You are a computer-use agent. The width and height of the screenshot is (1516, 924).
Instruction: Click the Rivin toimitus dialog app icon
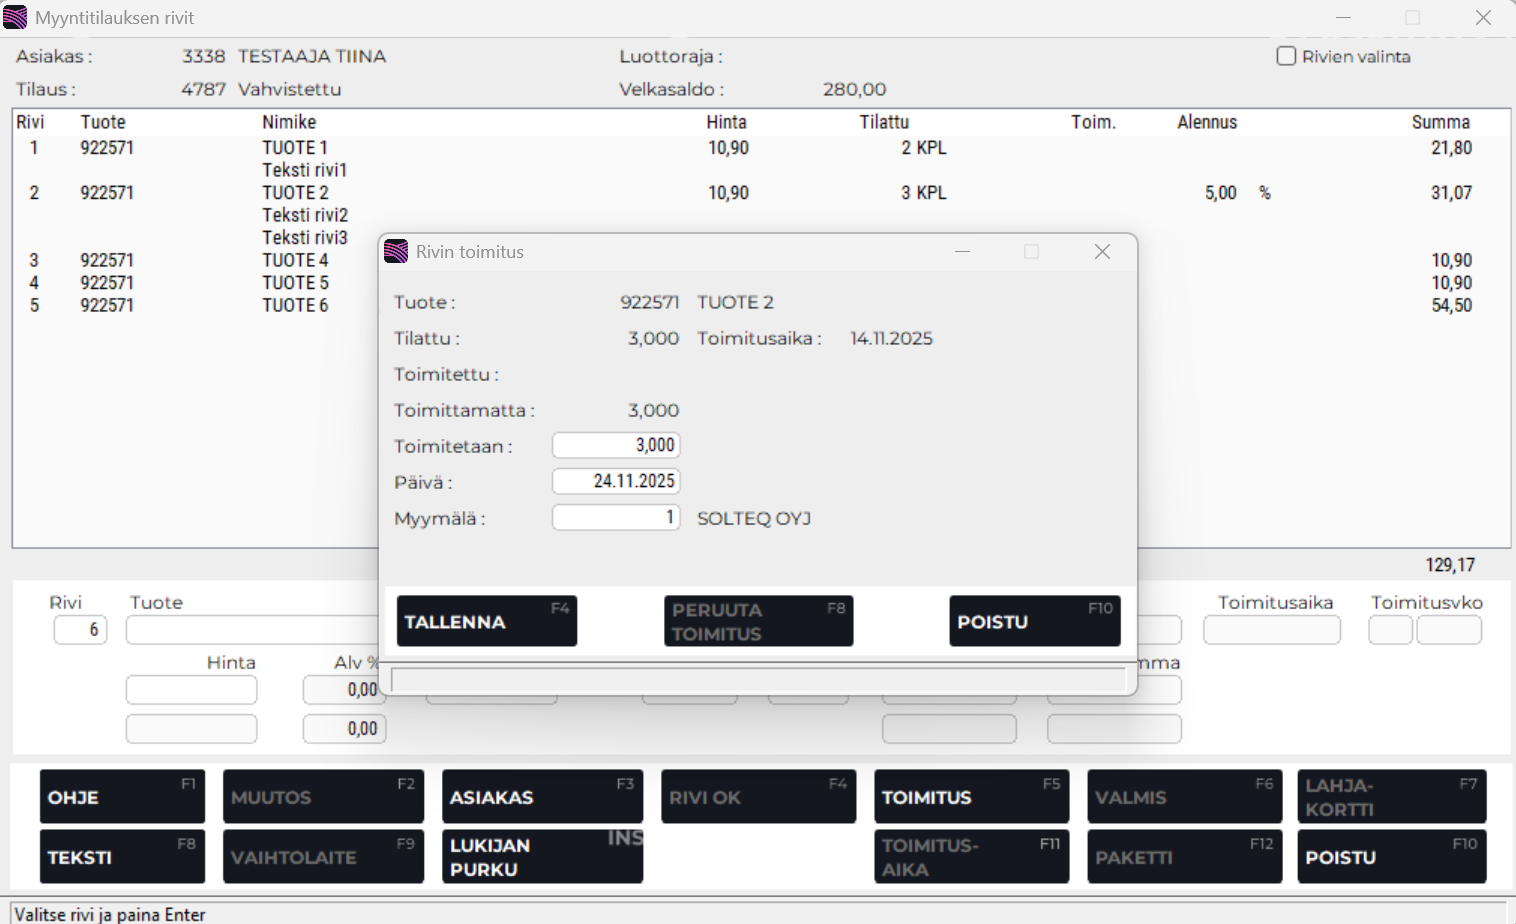point(396,252)
